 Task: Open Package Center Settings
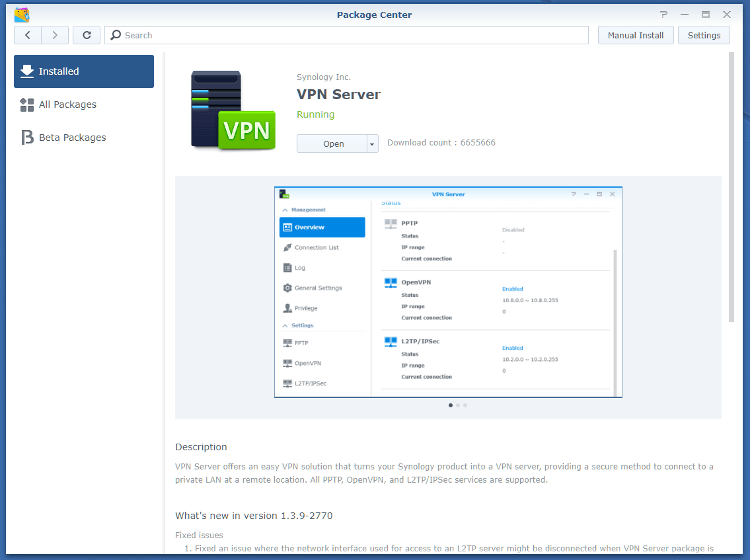click(704, 35)
